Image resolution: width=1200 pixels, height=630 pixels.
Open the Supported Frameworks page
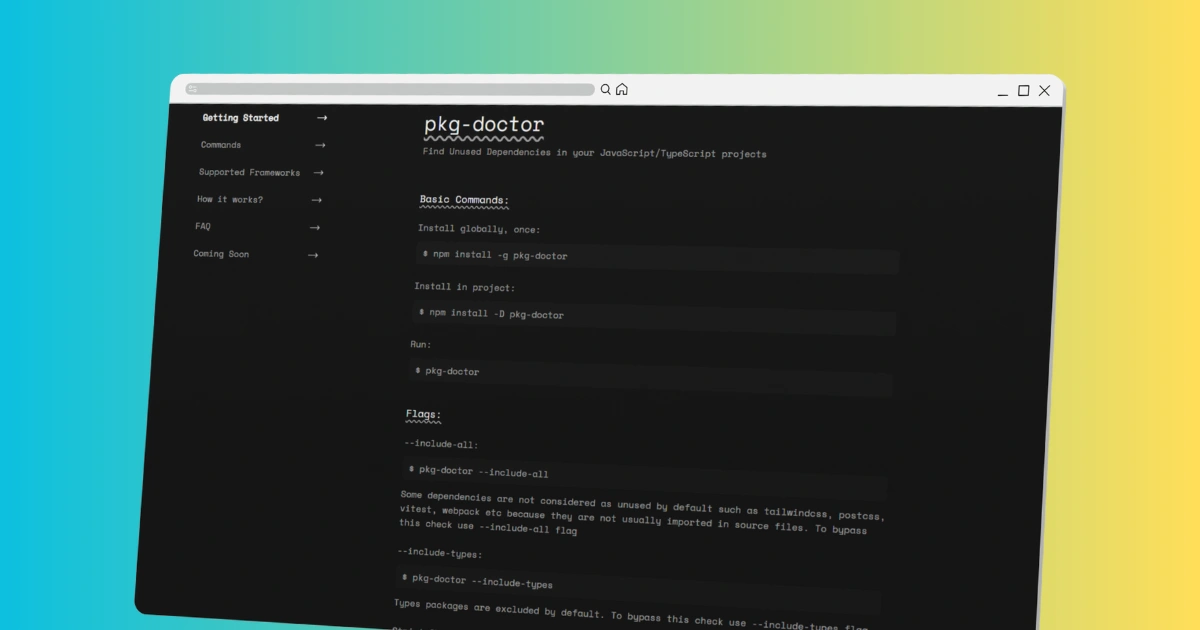coord(249,172)
